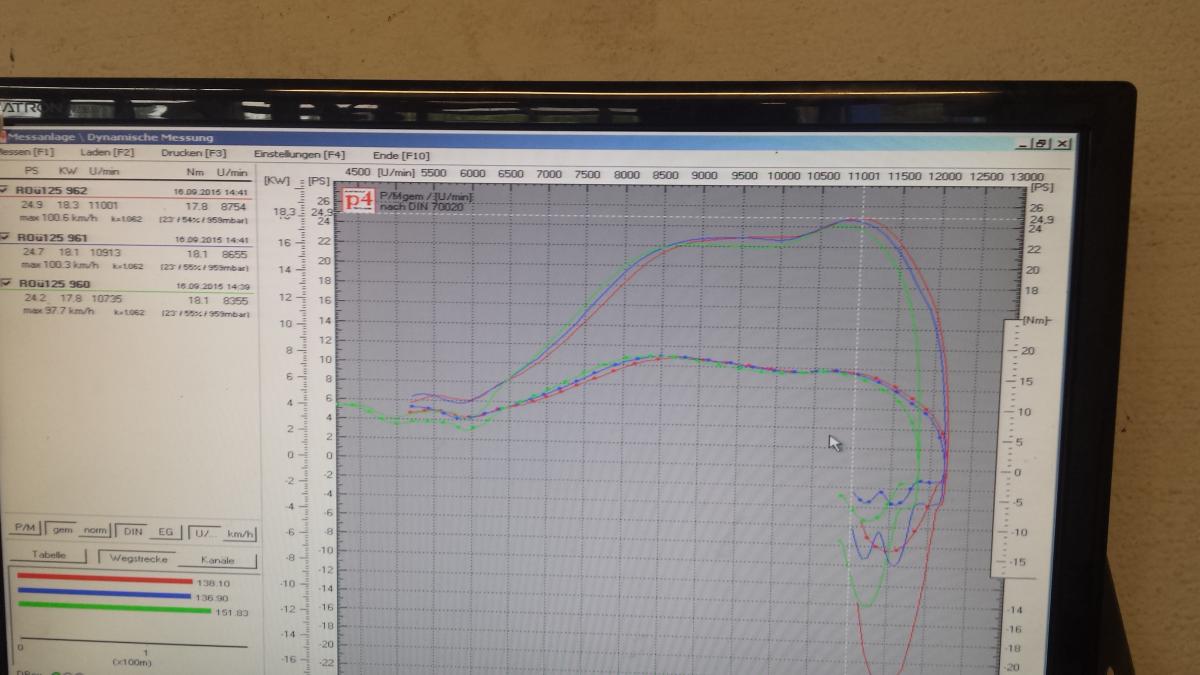Viewport: 1200px width, 675px height.
Task: Select the EG correction standard
Action: [165, 533]
